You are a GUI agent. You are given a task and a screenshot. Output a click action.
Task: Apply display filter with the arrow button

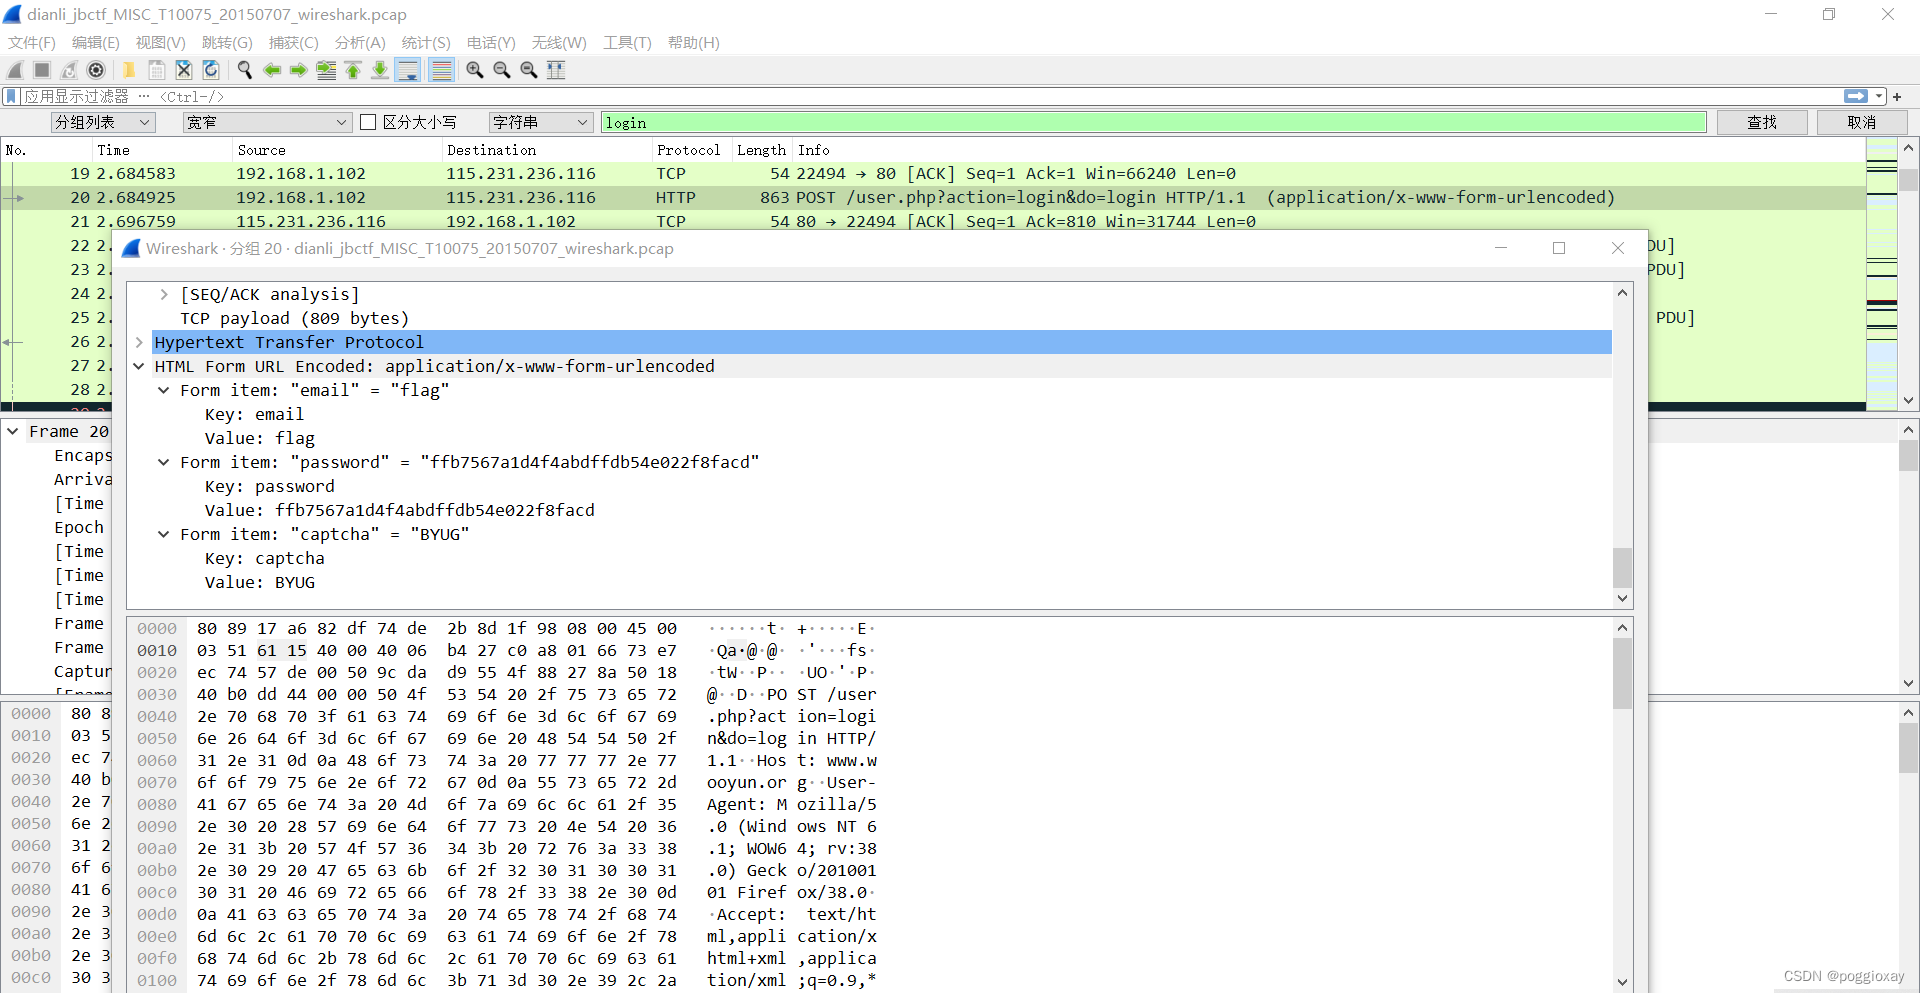[1856, 96]
